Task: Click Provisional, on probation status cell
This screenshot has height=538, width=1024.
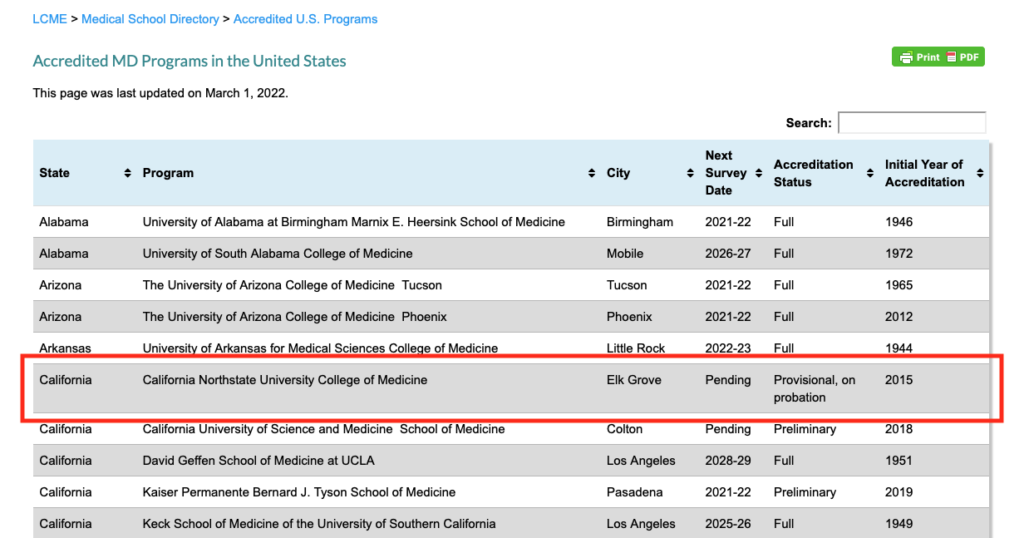Action: click(x=814, y=388)
